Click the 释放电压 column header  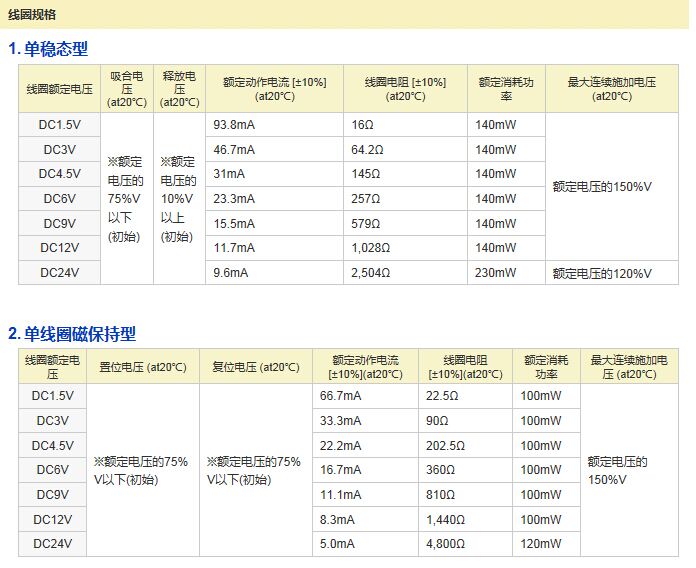point(179,89)
